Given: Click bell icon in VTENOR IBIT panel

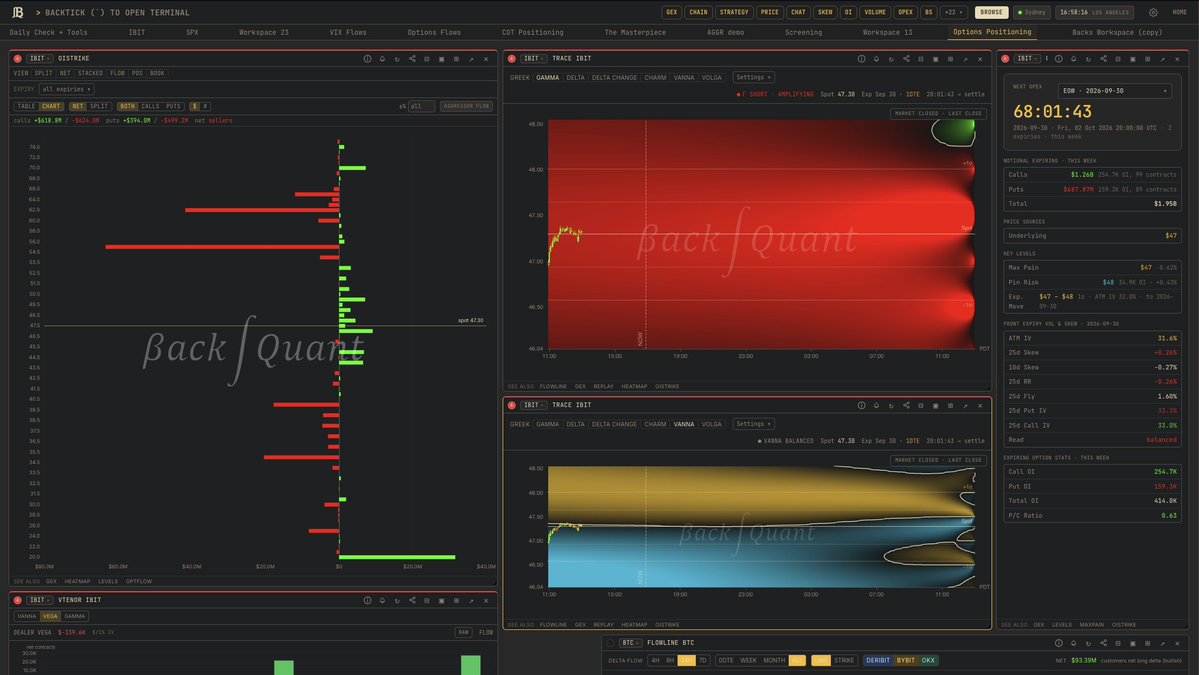Looking at the screenshot, I should pyautogui.click(x=382, y=600).
